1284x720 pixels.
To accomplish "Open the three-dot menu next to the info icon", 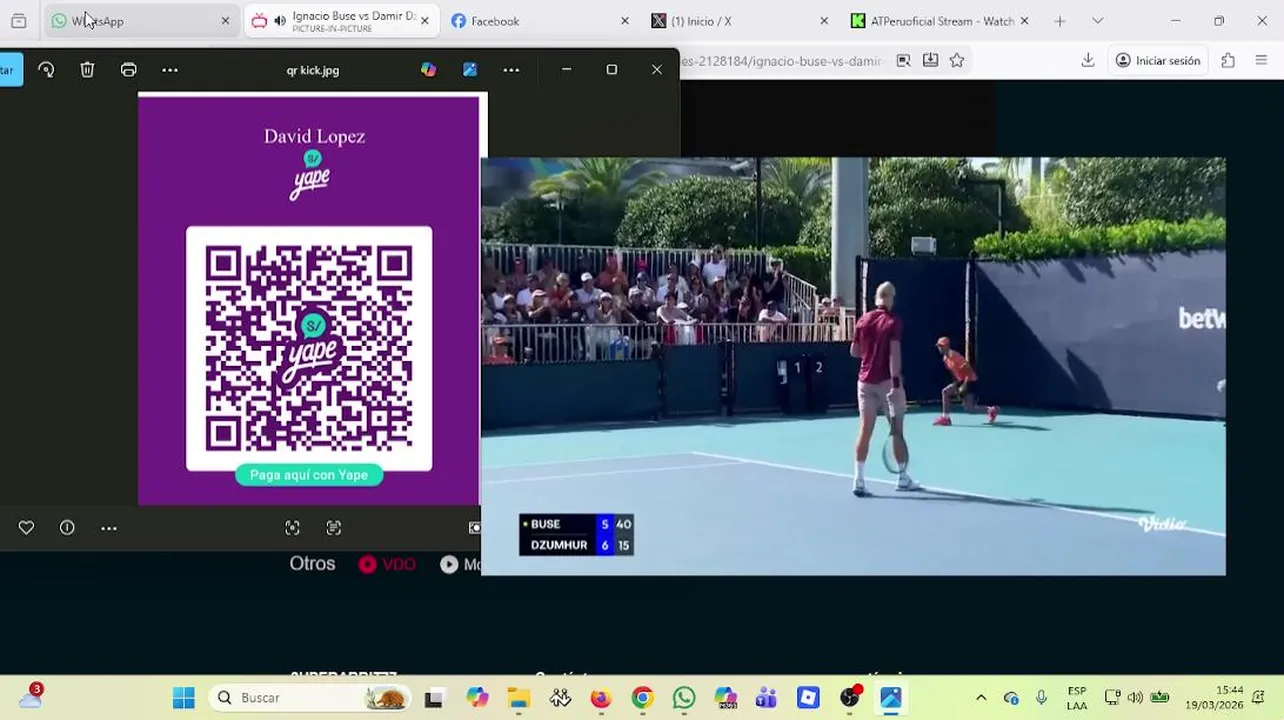I will tap(109, 528).
